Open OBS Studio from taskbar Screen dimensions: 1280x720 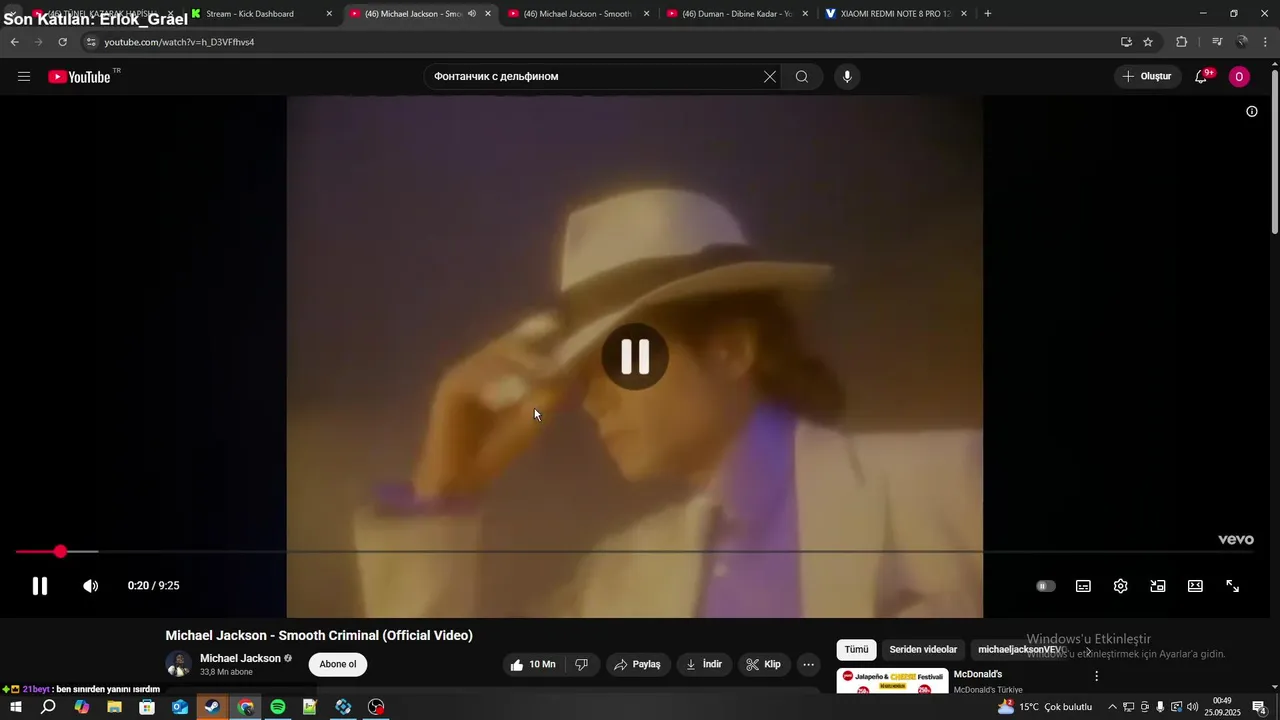point(376,707)
